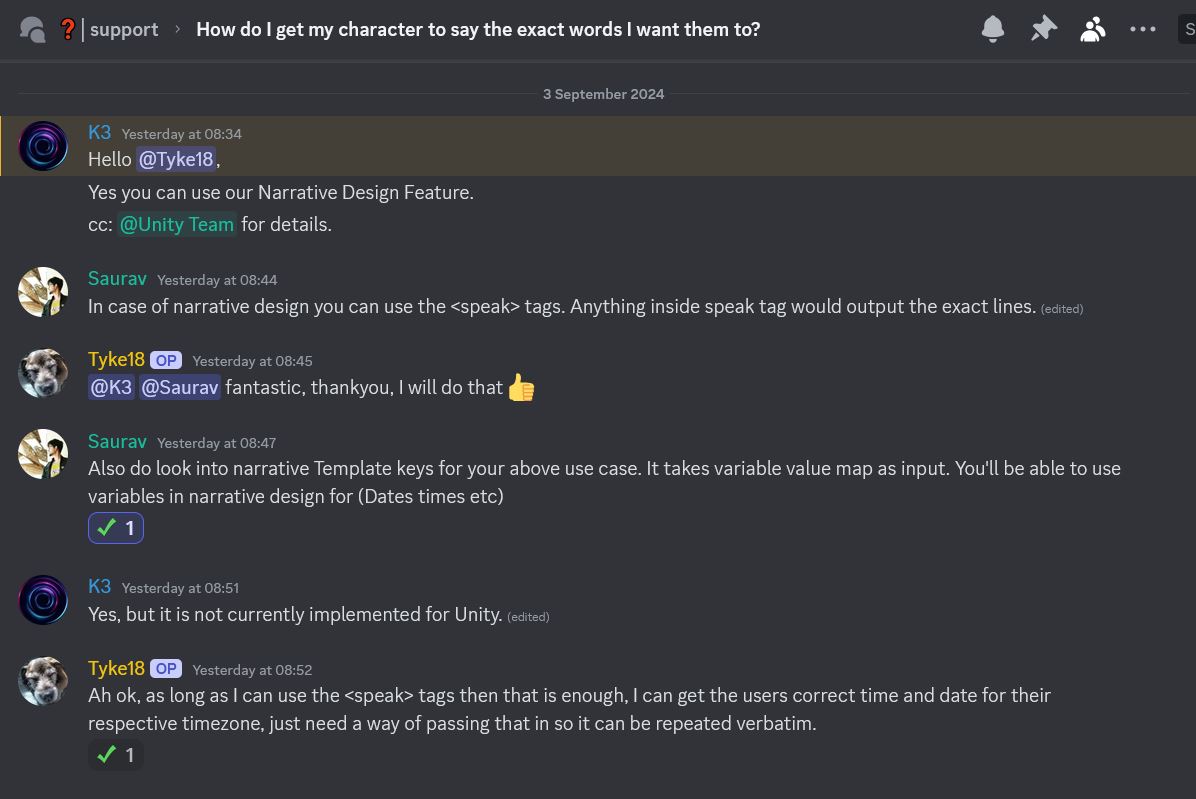Open Saurav's profile from the 08:44 username

(x=117, y=279)
